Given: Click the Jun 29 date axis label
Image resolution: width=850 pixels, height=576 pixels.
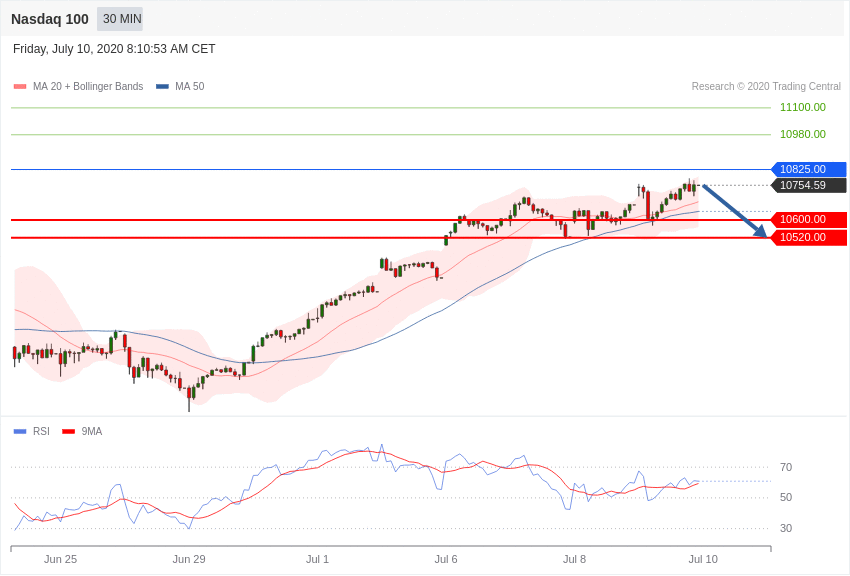Looking at the screenshot, I should 189,559.
